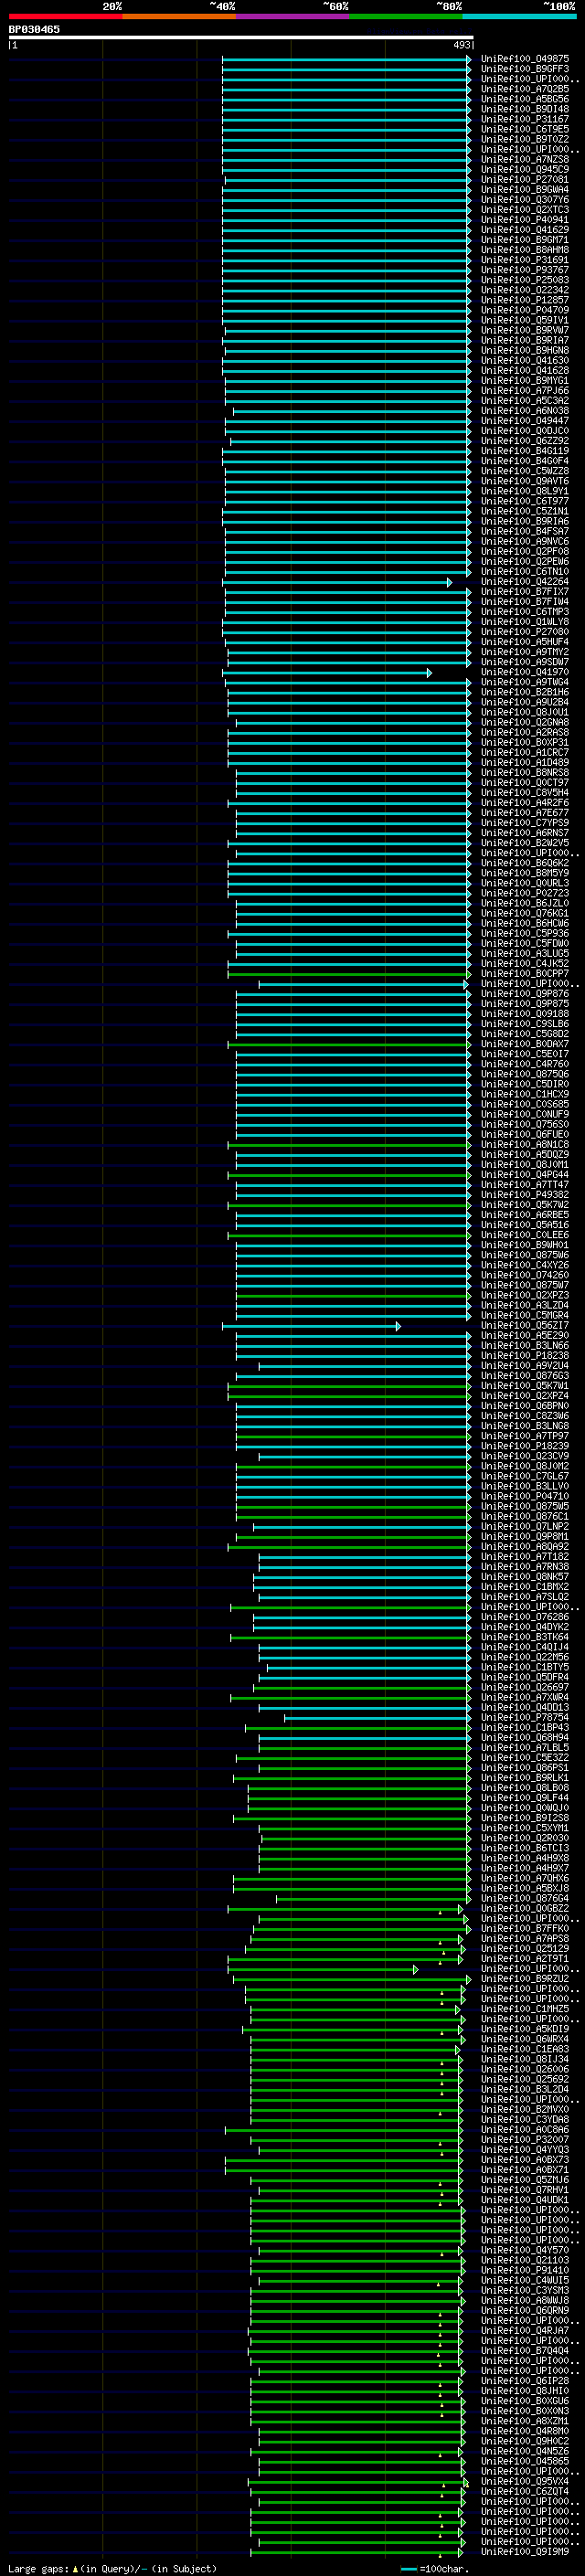Select hit label UniRef100_B7FIX7
This screenshot has height=2576, width=585.
pyautogui.click(x=524, y=592)
